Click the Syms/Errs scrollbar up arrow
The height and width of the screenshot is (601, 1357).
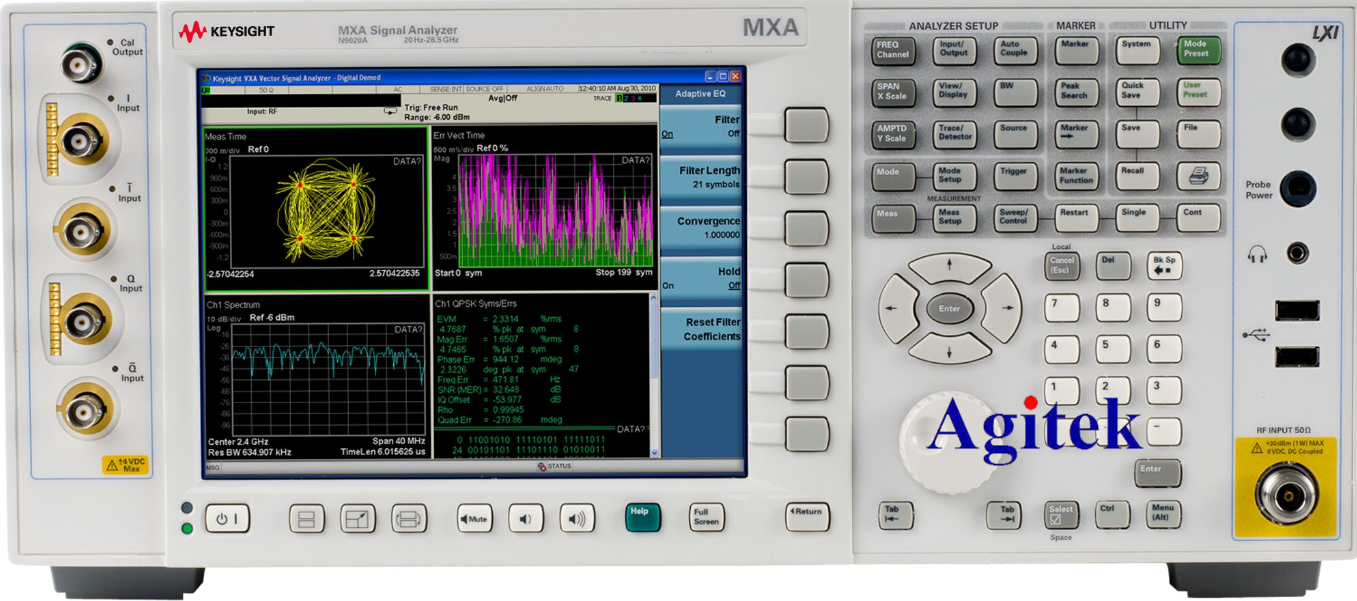pos(654,299)
